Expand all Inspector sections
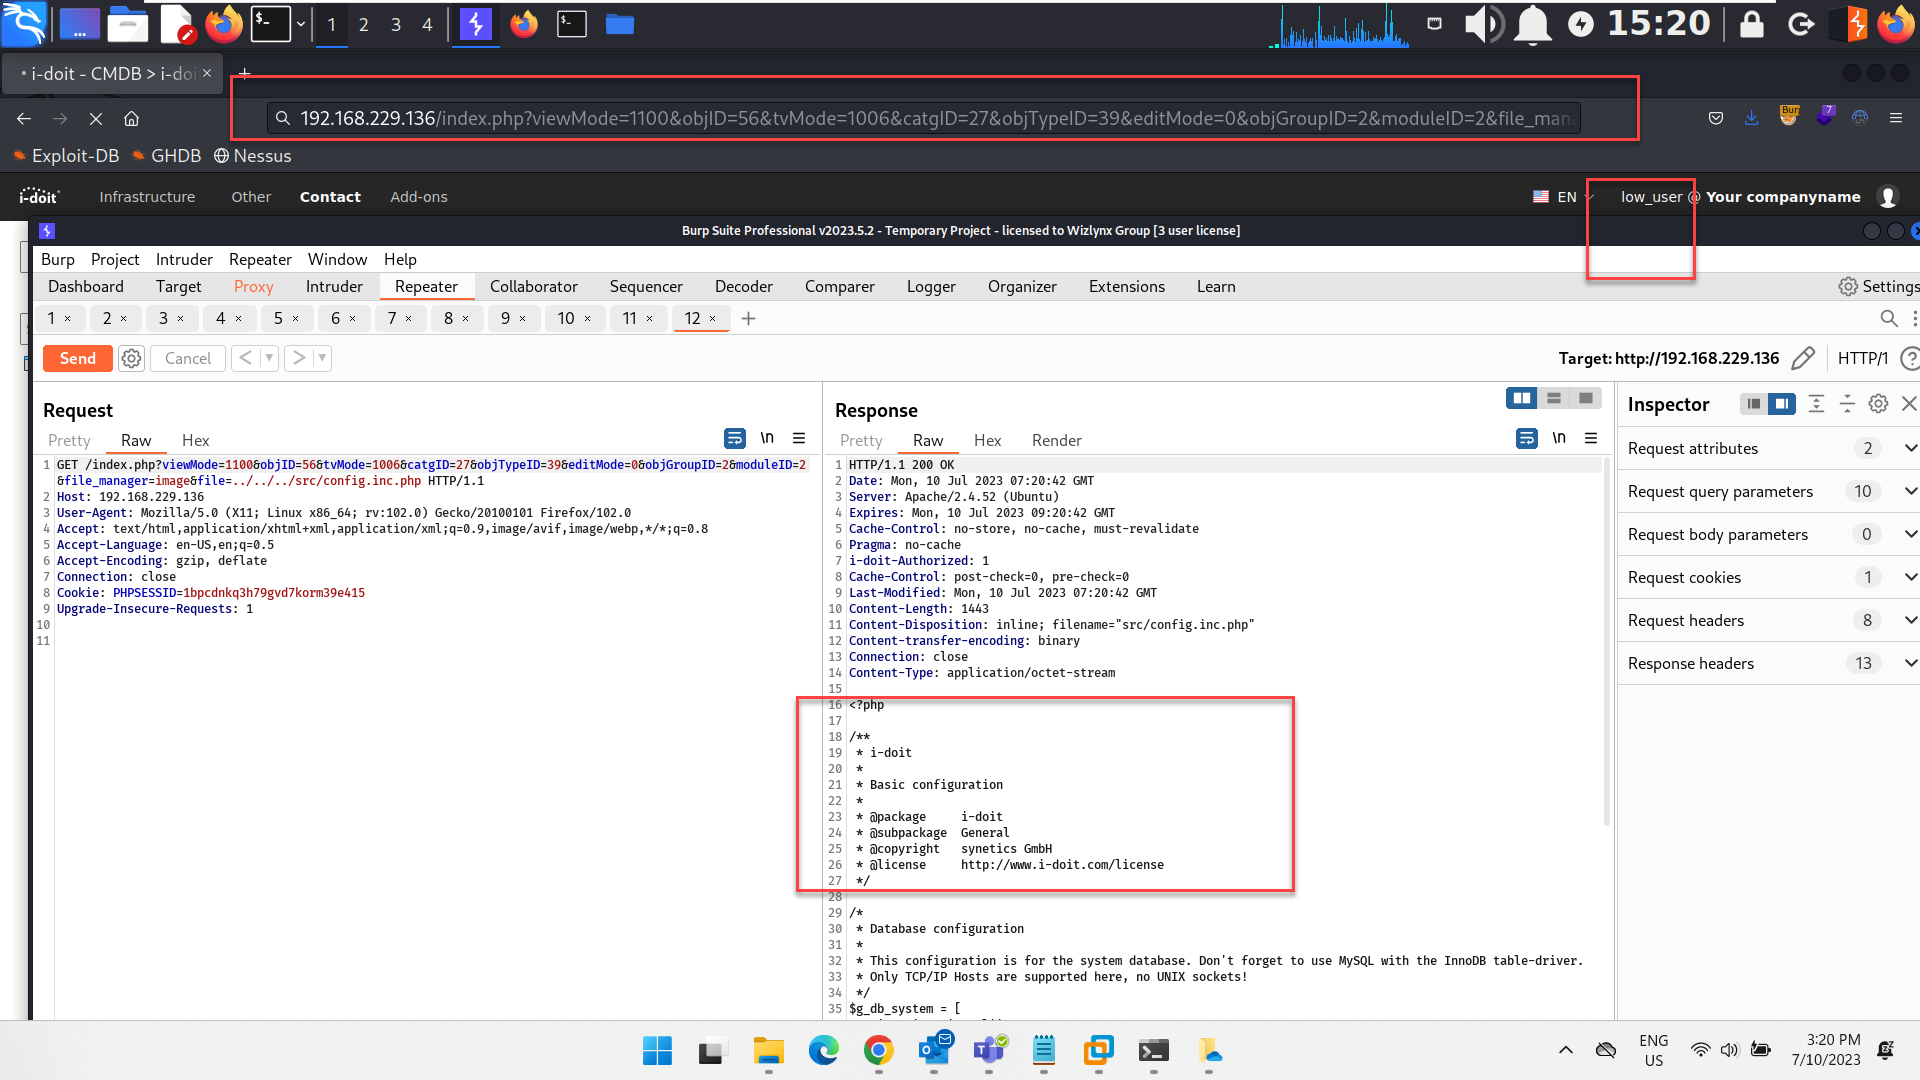 tap(1816, 404)
